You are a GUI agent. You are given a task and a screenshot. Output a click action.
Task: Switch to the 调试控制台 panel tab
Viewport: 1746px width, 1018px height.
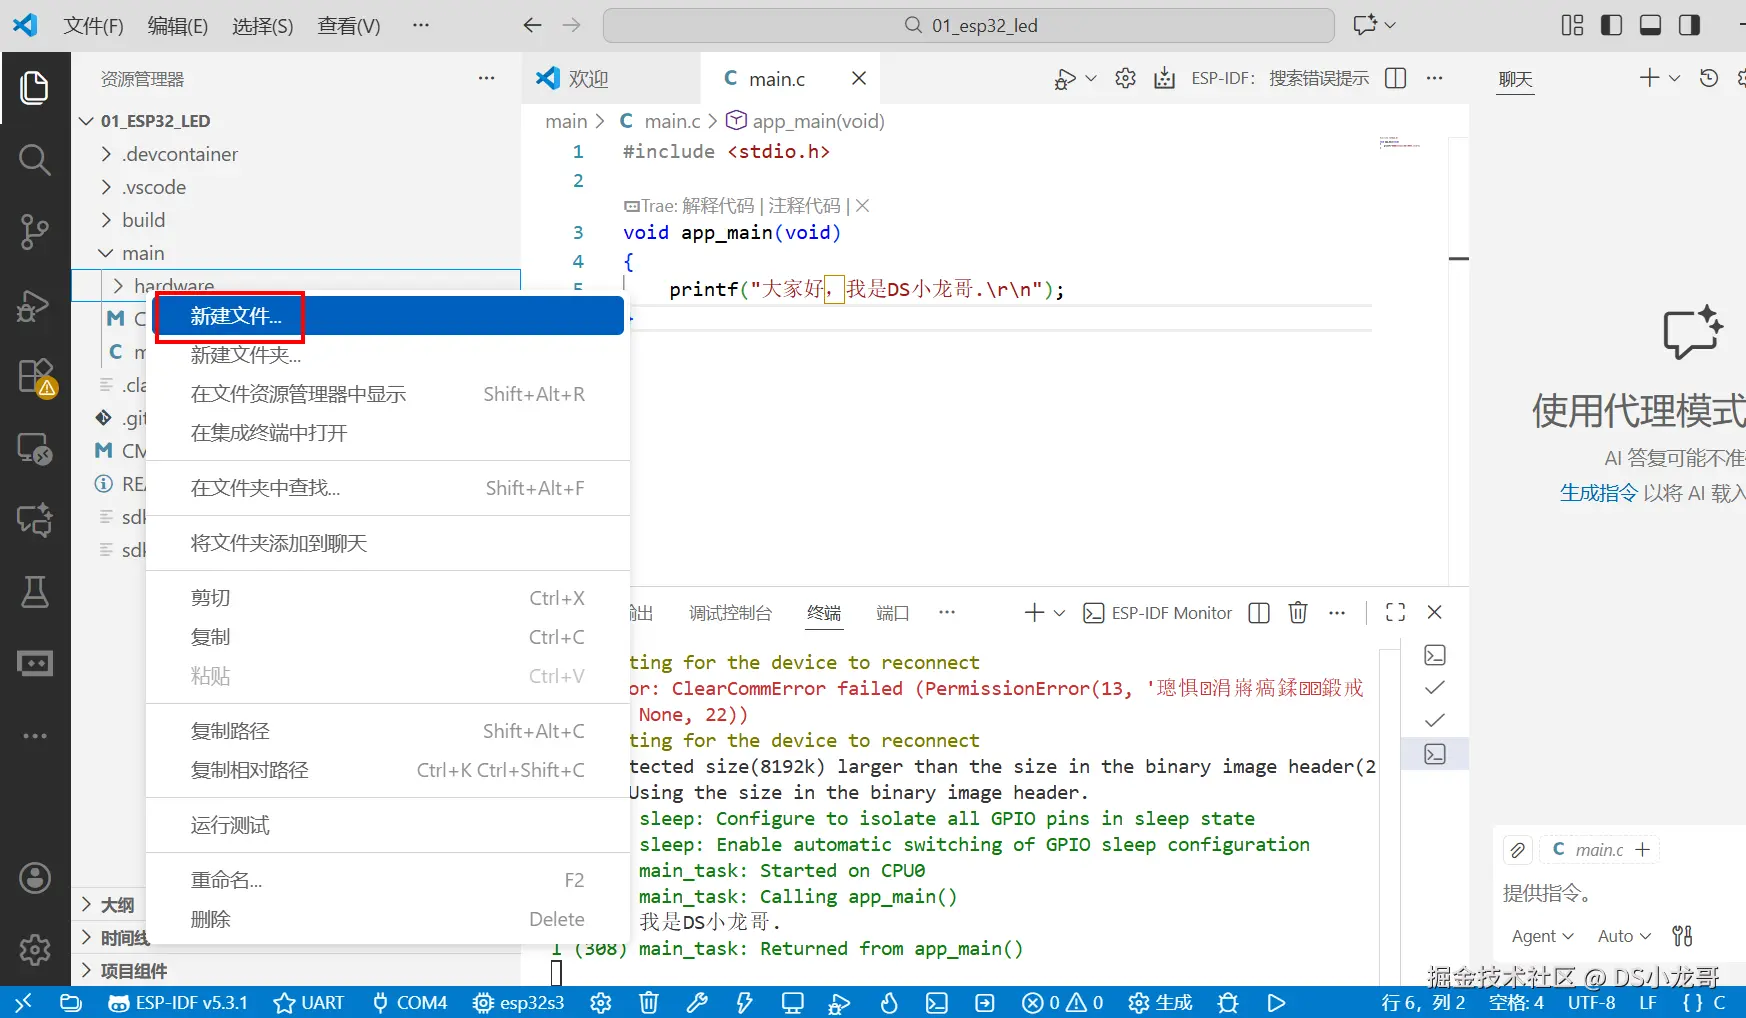coord(730,613)
